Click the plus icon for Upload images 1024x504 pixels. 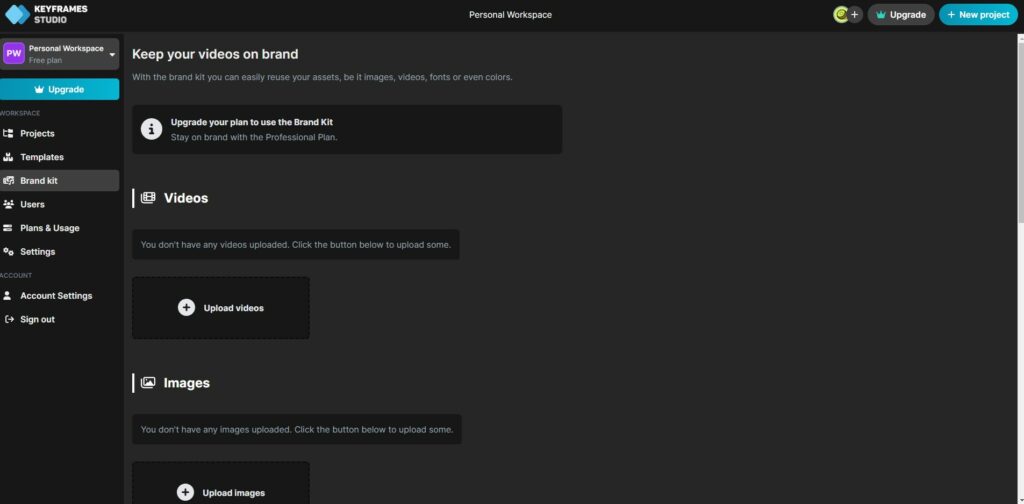pos(185,492)
